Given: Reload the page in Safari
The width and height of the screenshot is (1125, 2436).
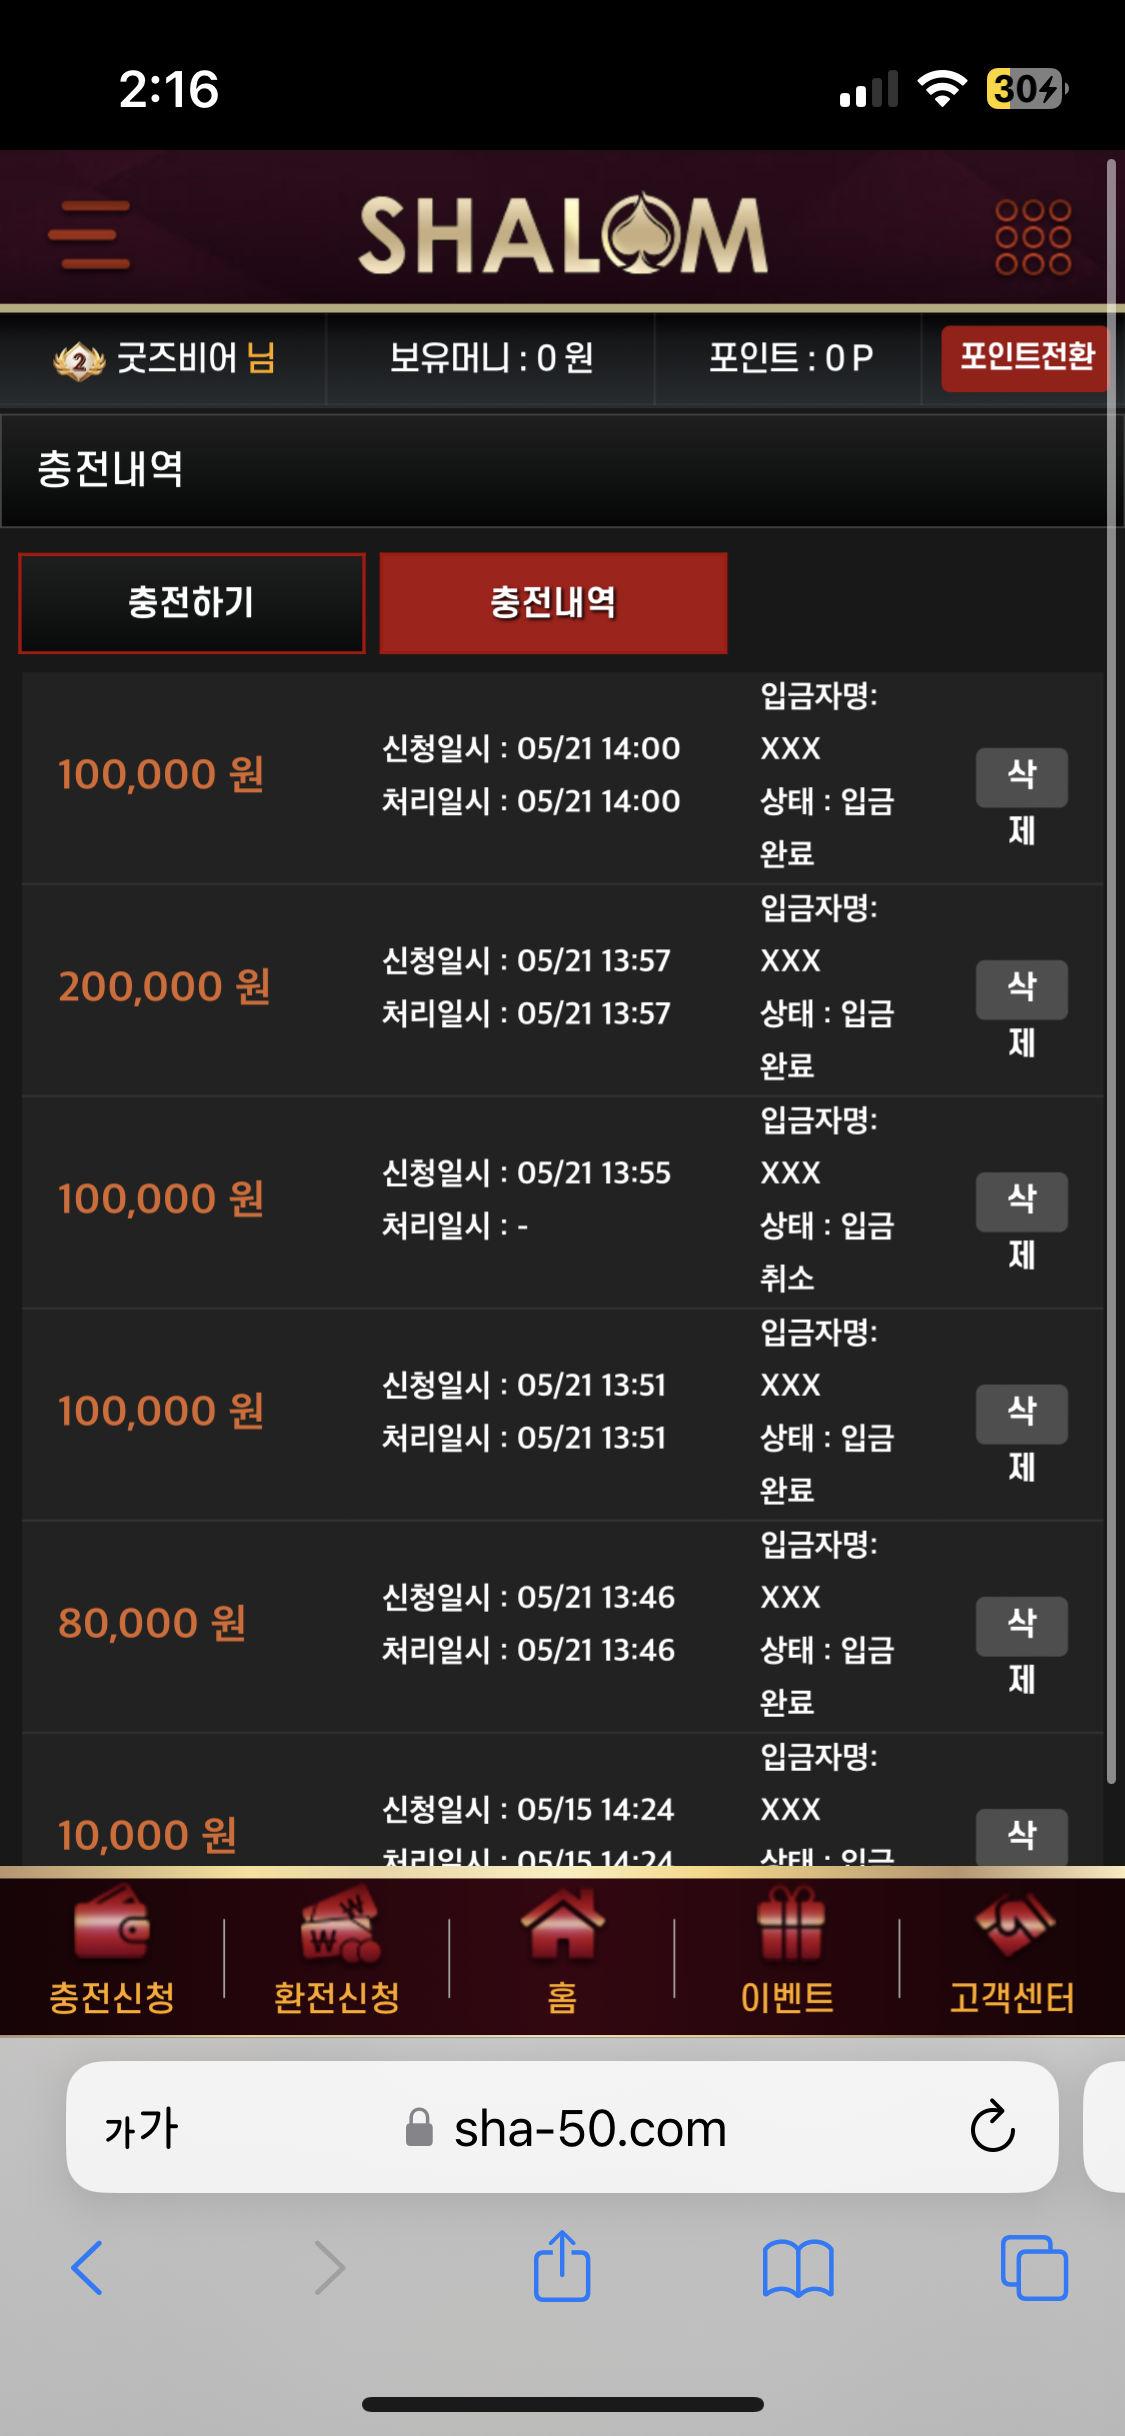Looking at the screenshot, I should pos(992,2127).
